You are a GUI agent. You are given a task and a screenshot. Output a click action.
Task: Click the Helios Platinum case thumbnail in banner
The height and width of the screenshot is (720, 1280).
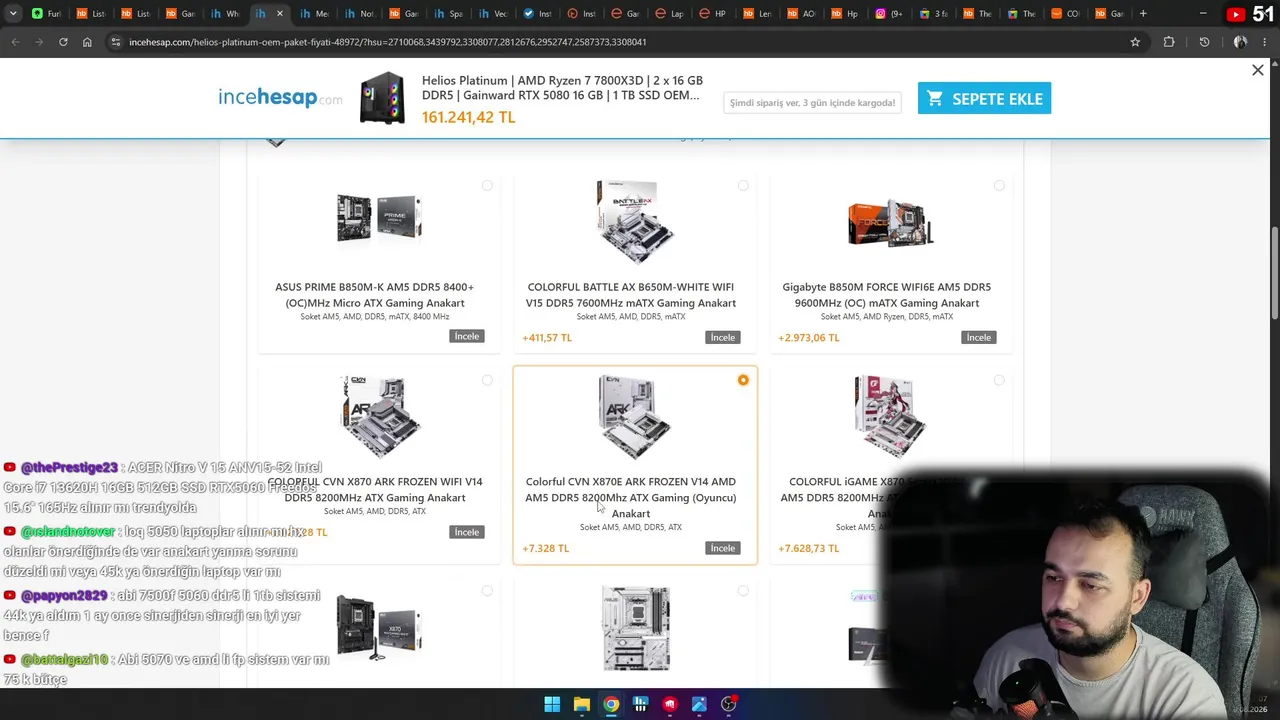click(382, 98)
